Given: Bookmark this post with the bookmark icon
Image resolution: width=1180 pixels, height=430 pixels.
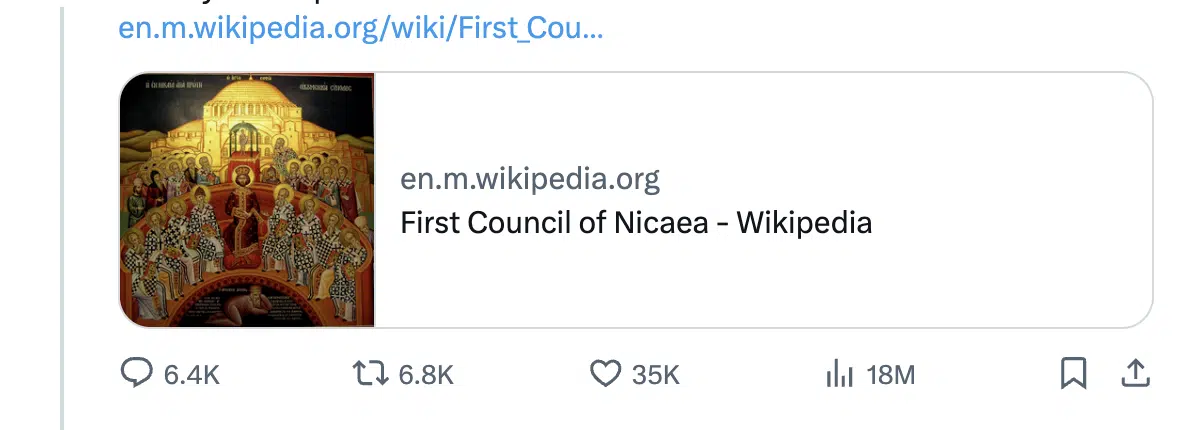Looking at the screenshot, I should pos(1073,374).
